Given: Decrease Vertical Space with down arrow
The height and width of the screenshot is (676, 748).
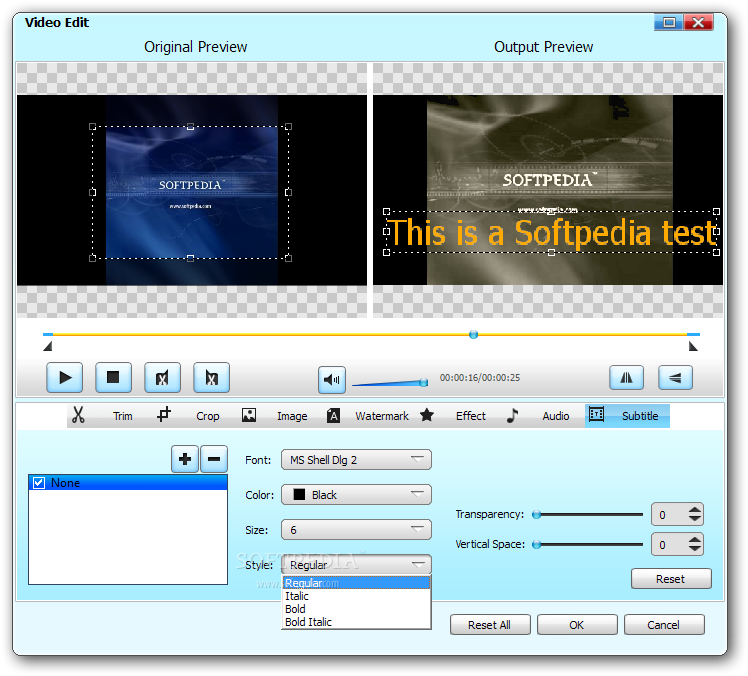Looking at the screenshot, I should (x=695, y=549).
